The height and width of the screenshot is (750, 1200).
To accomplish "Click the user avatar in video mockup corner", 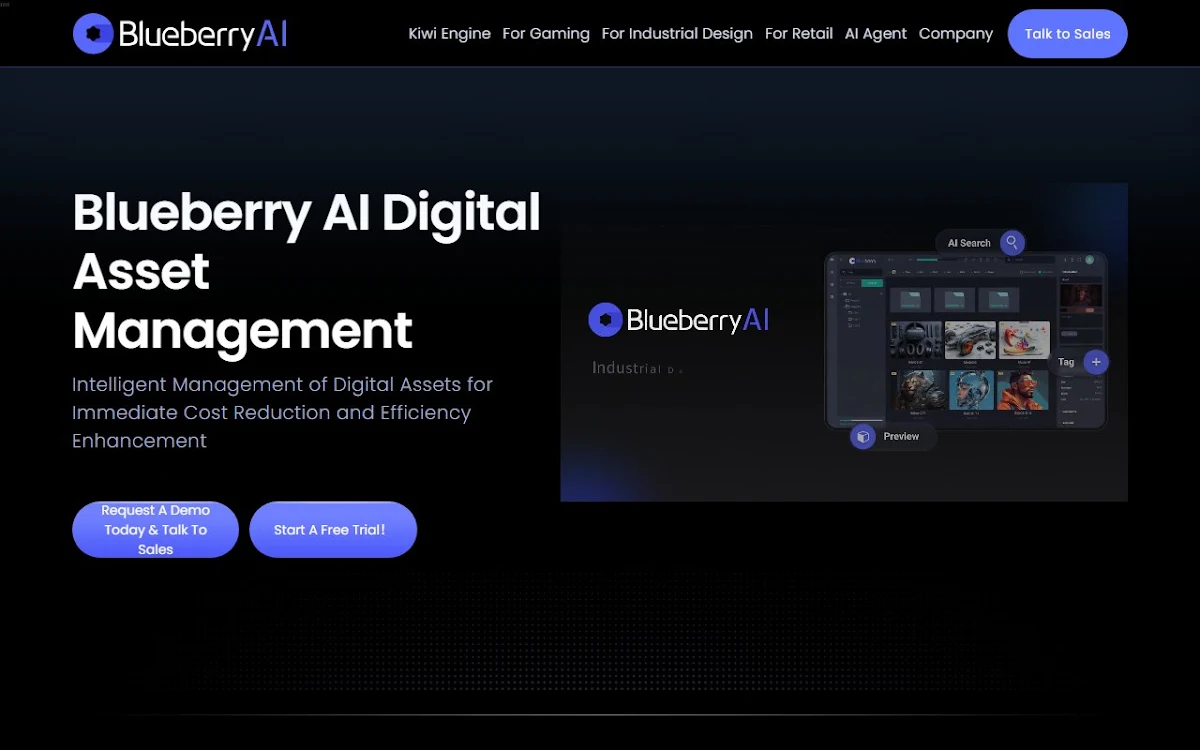I will [1089, 260].
